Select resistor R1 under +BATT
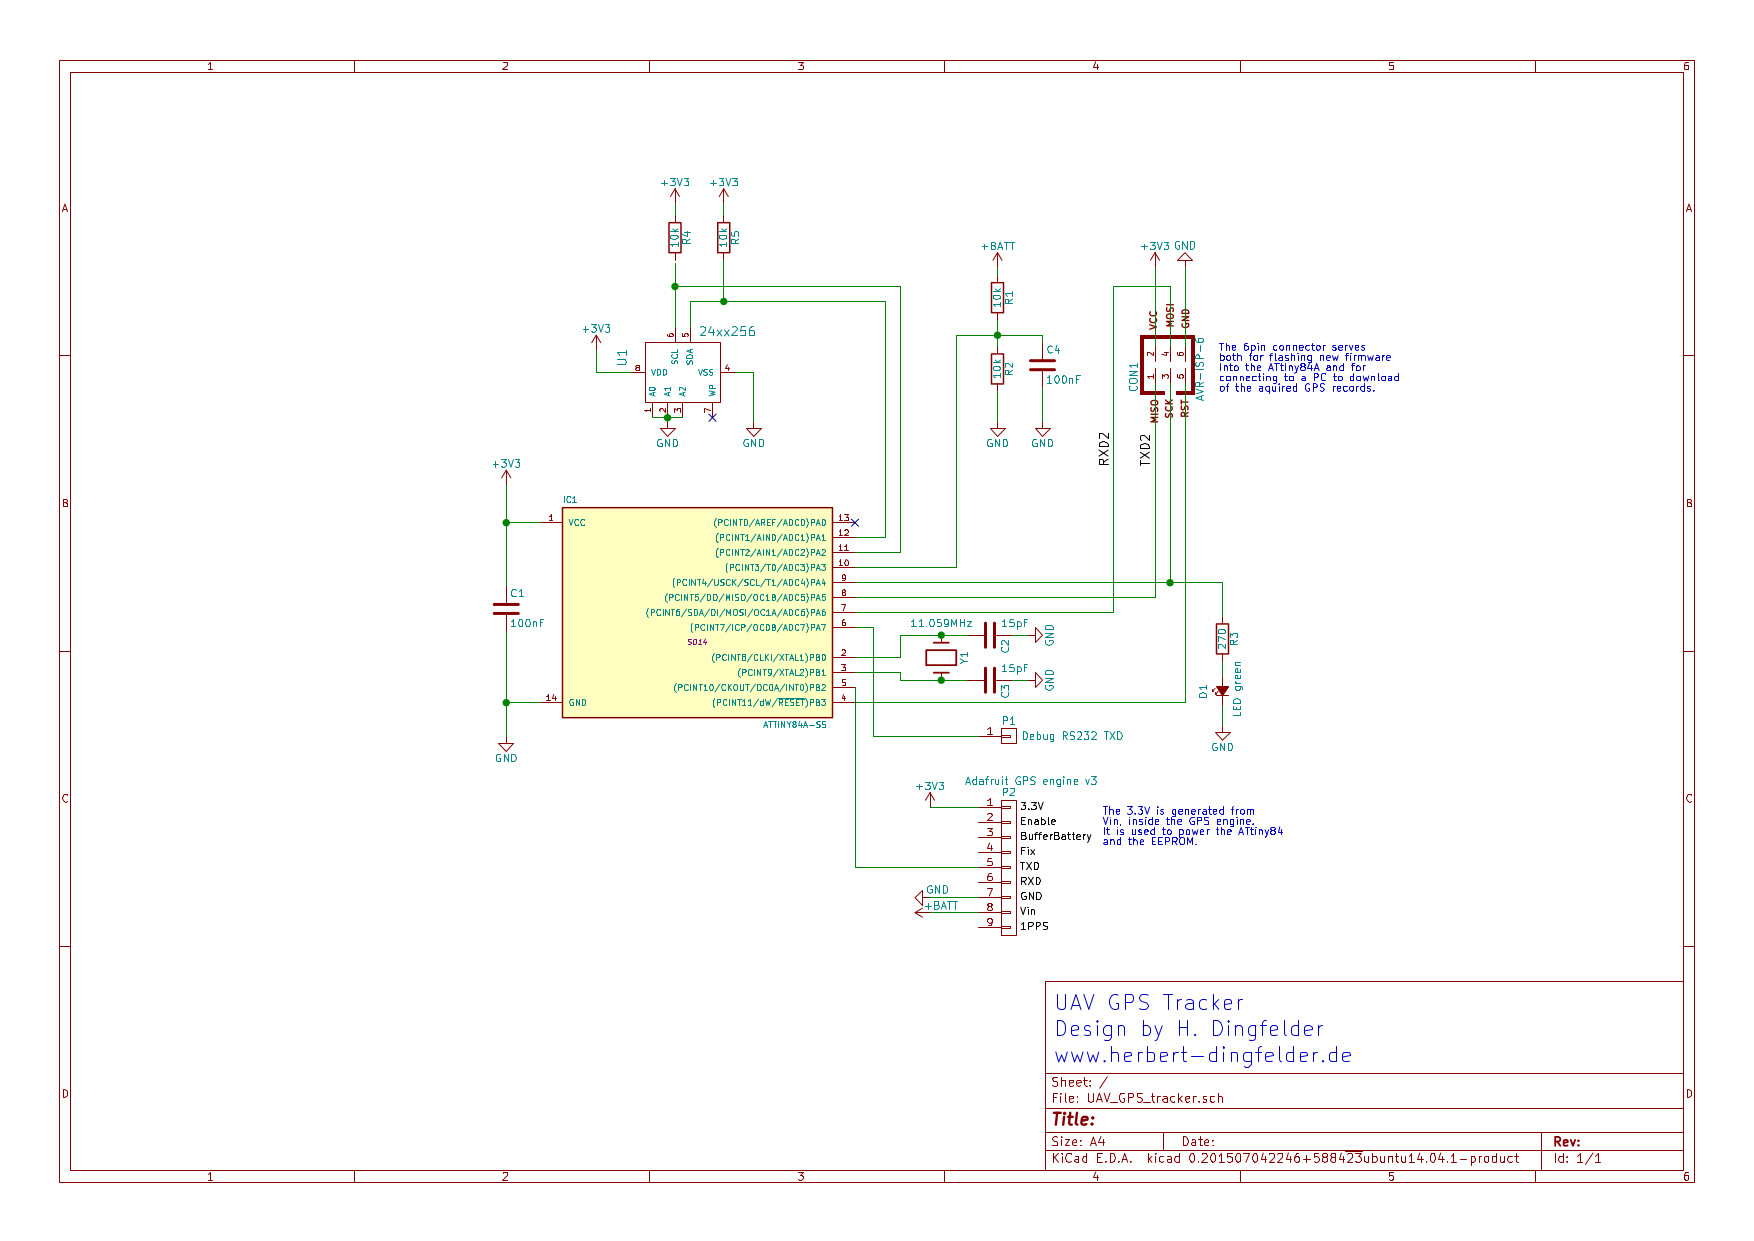 point(997,297)
